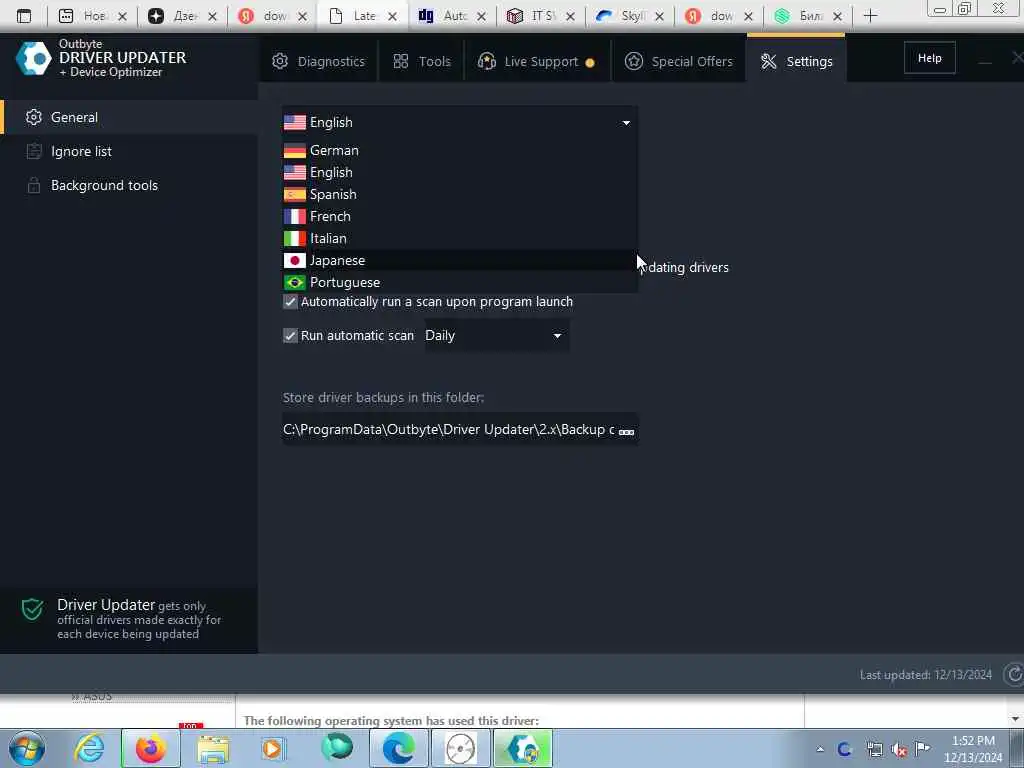Open Windows Explorer from the taskbar
Viewport: 1024px width, 768px height.
[x=213, y=748]
